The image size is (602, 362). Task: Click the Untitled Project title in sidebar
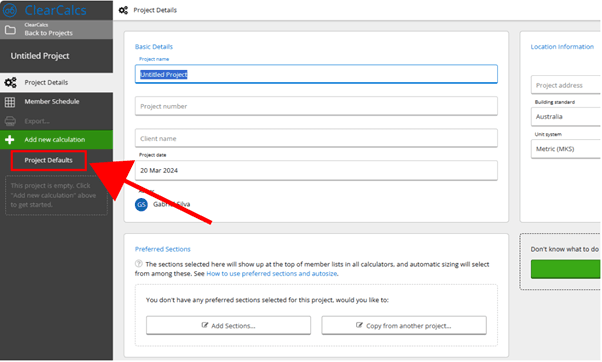[40, 56]
